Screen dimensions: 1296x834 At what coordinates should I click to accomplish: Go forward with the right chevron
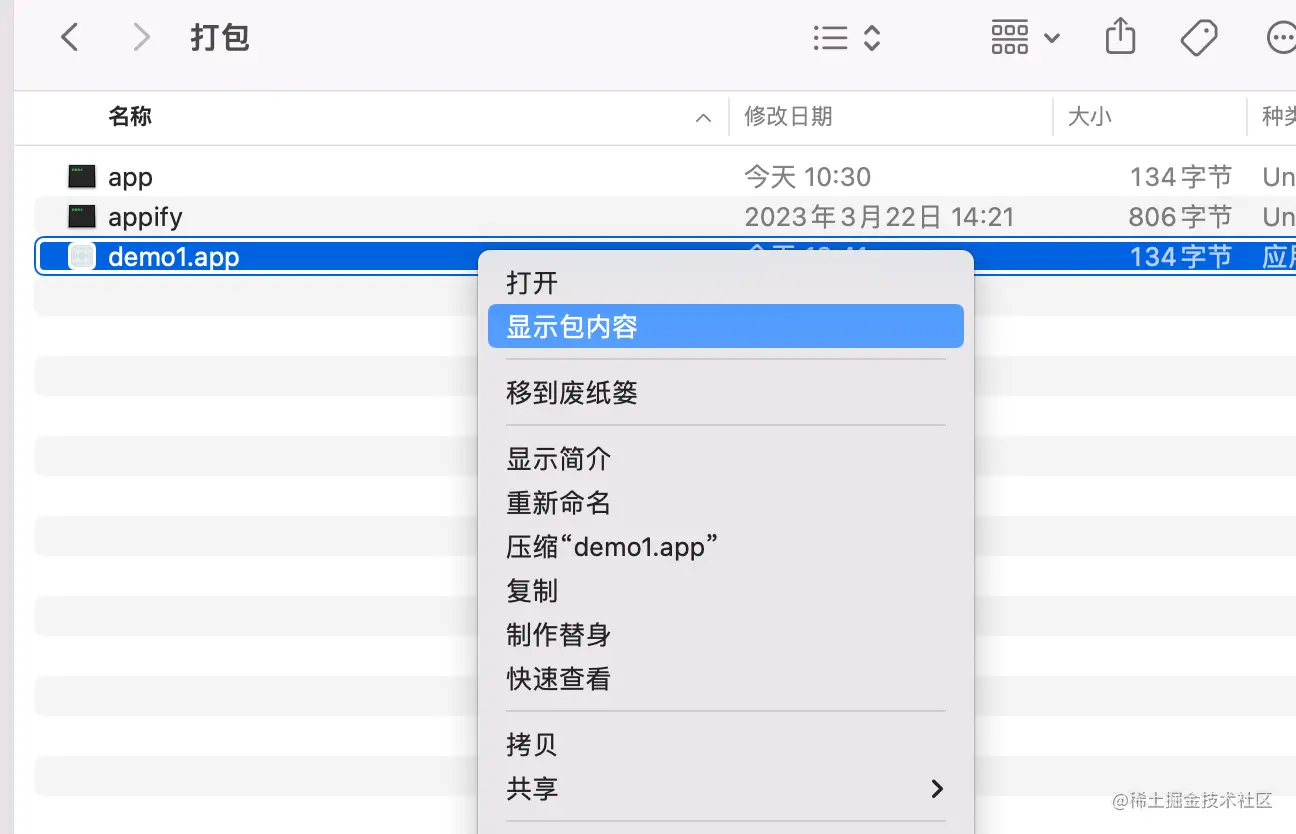141,38
